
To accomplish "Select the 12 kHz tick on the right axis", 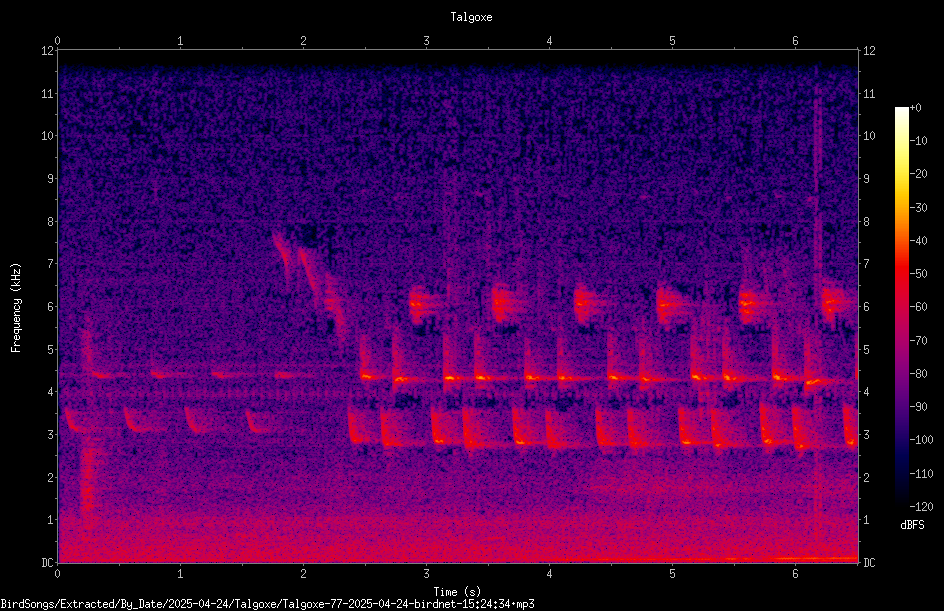I will click(x=869, y=51).
